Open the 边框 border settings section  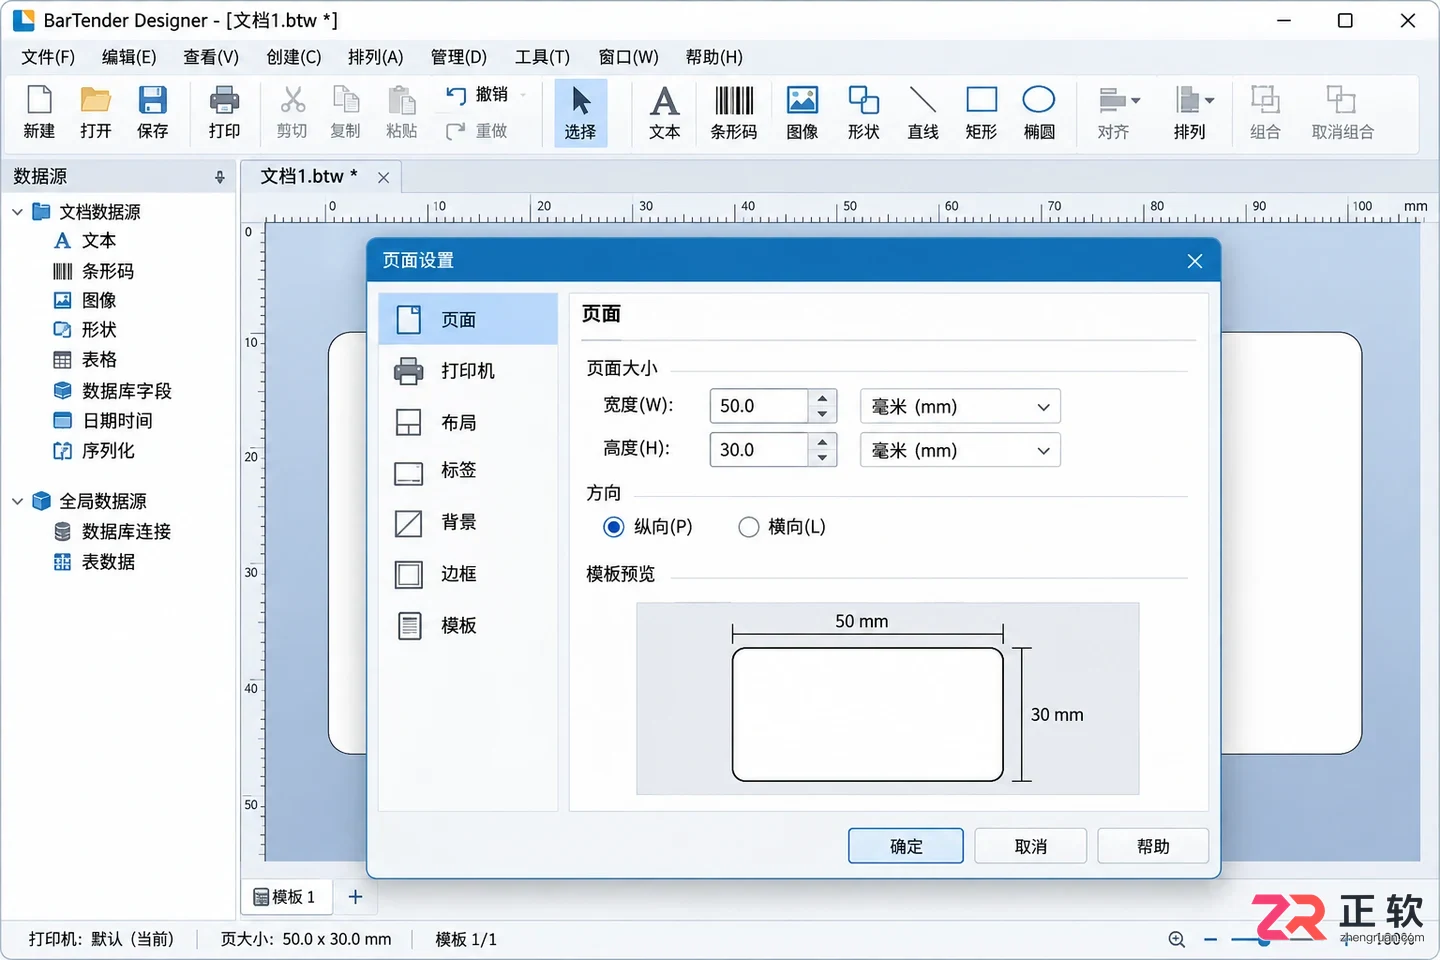pyautogui.click(x=468, y=574)
